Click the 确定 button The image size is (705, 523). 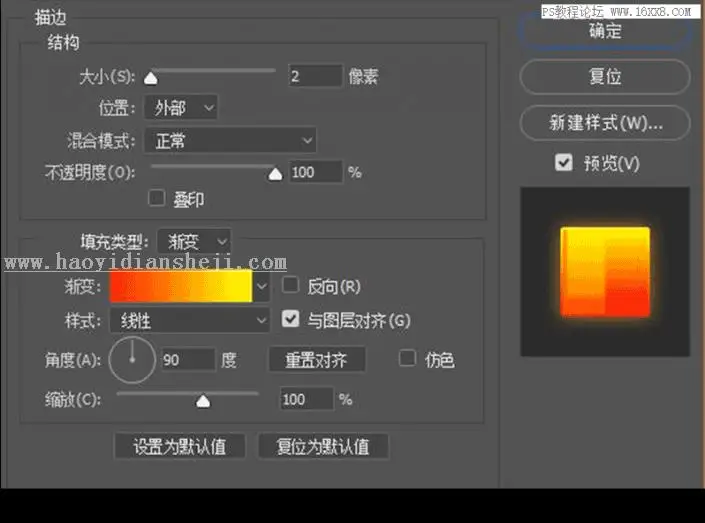pyautogui.click(x=605, y=31)
